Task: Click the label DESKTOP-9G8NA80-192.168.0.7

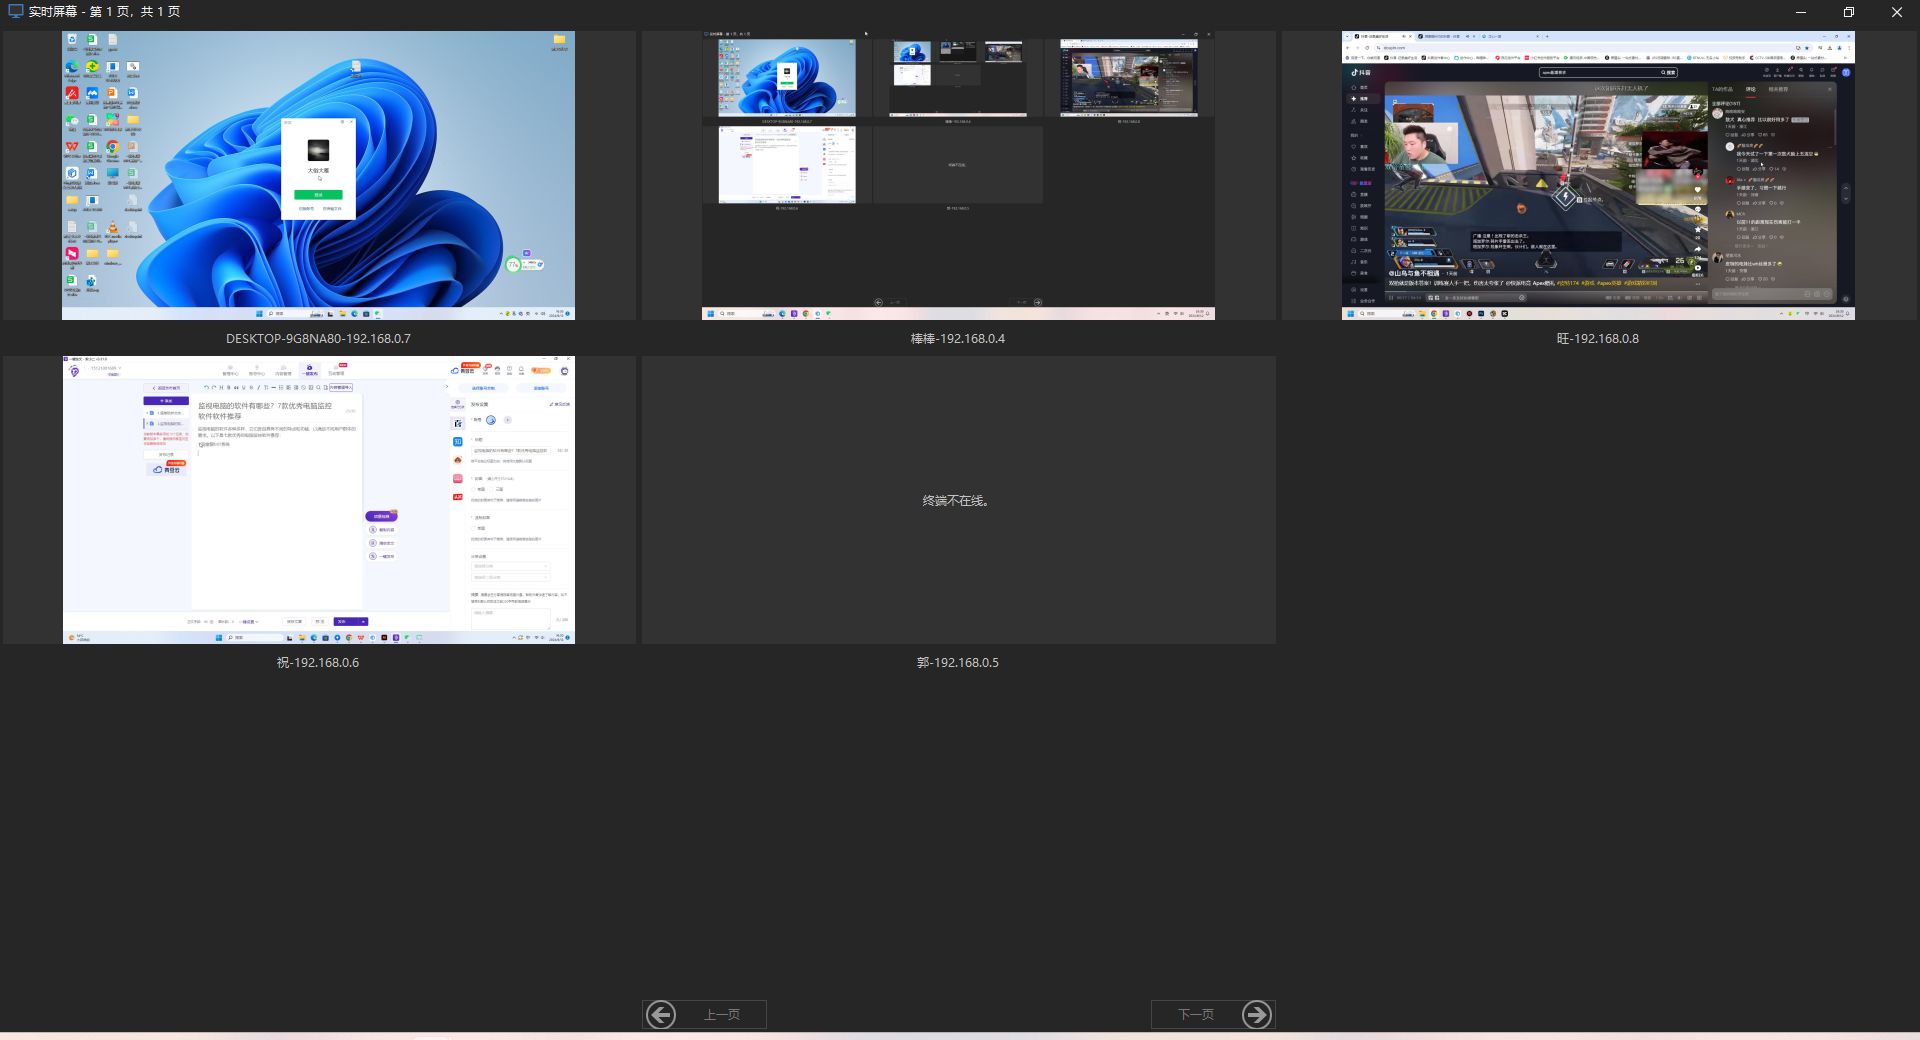Action: [x=318, y=339]
